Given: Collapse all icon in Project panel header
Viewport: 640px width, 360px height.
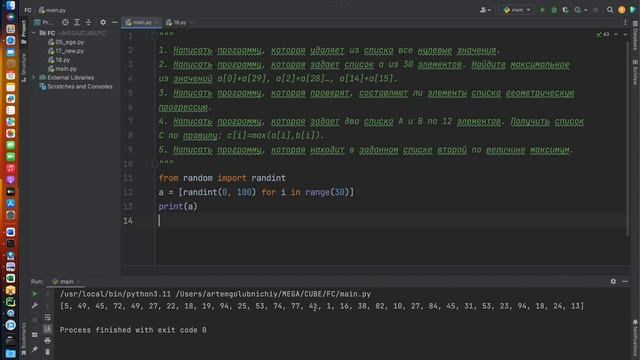Looking at the screenshot, I should pyautogui.click(x=88, y=22).
